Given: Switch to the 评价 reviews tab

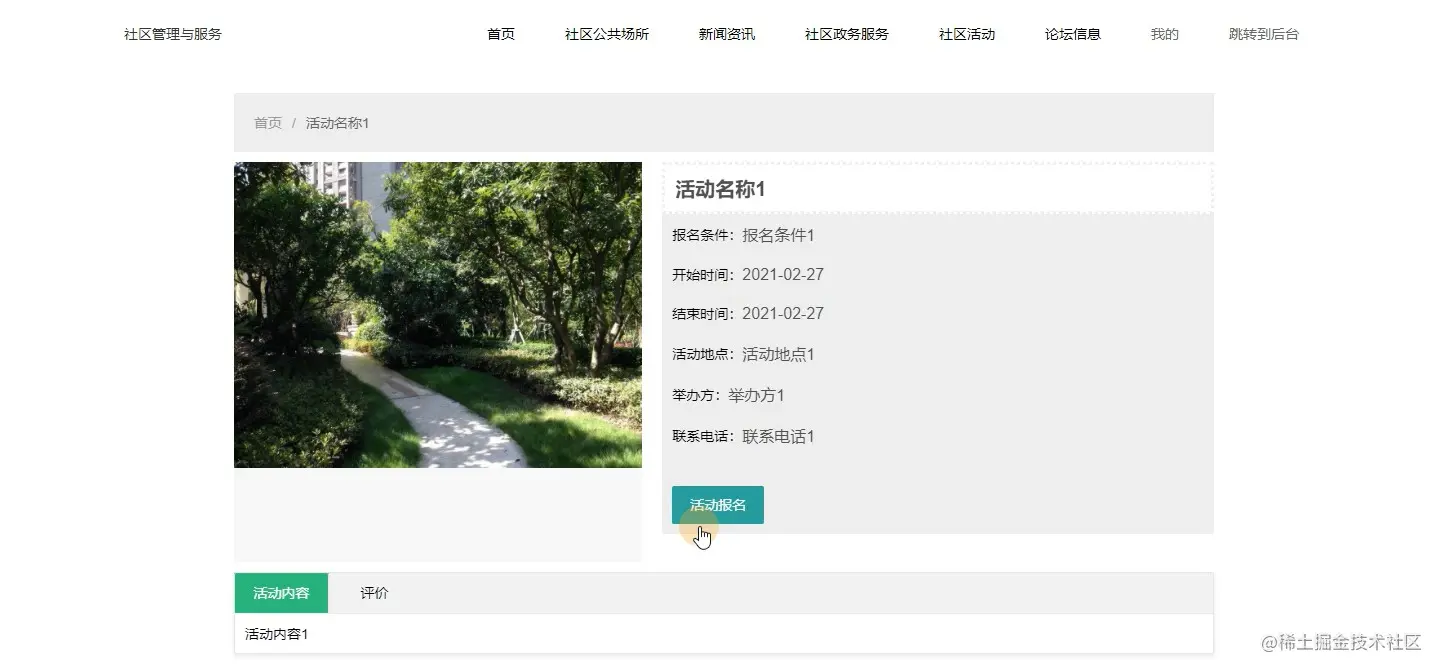Looking at the screenshot, I should pyautogui.click(x=374, y=592).
